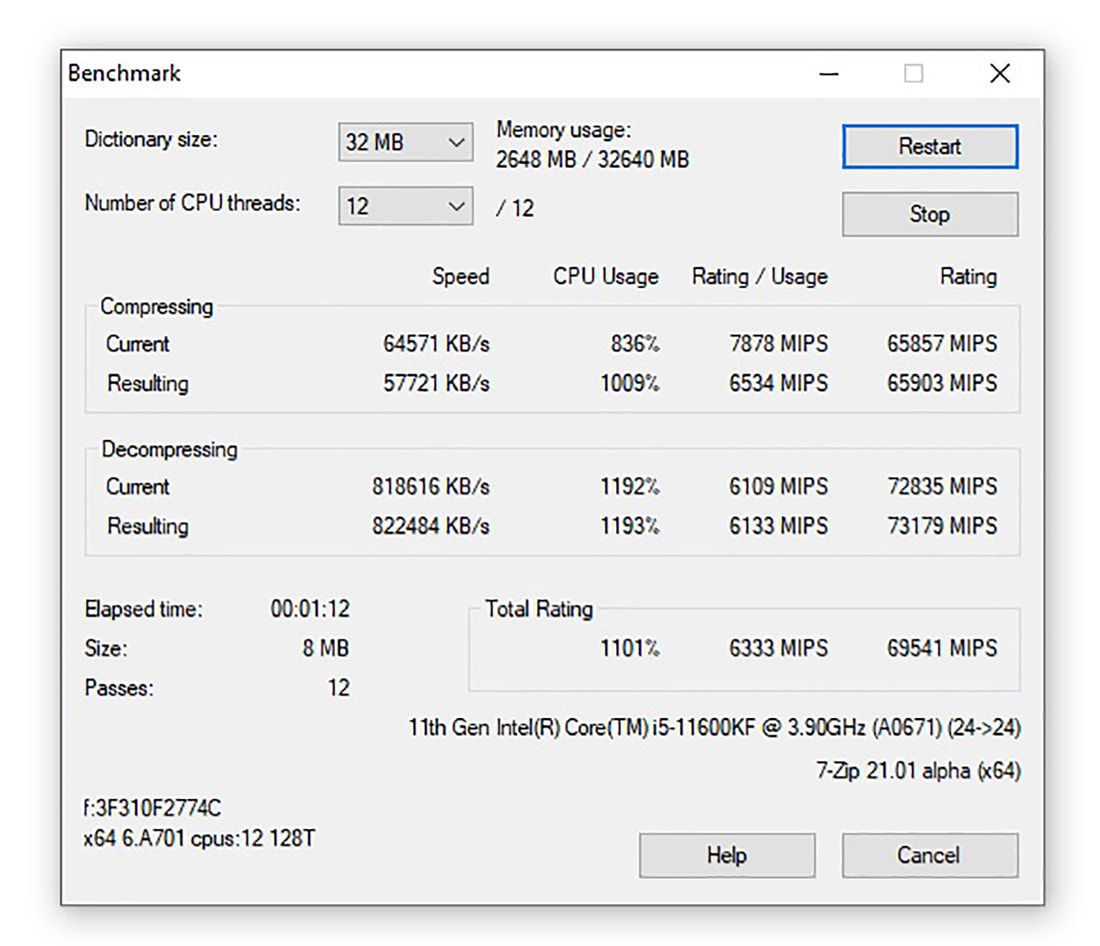Click the Total Rating value 69541 MIPS
This screenshot has height=946, width=1100.
tap(941, 648)
